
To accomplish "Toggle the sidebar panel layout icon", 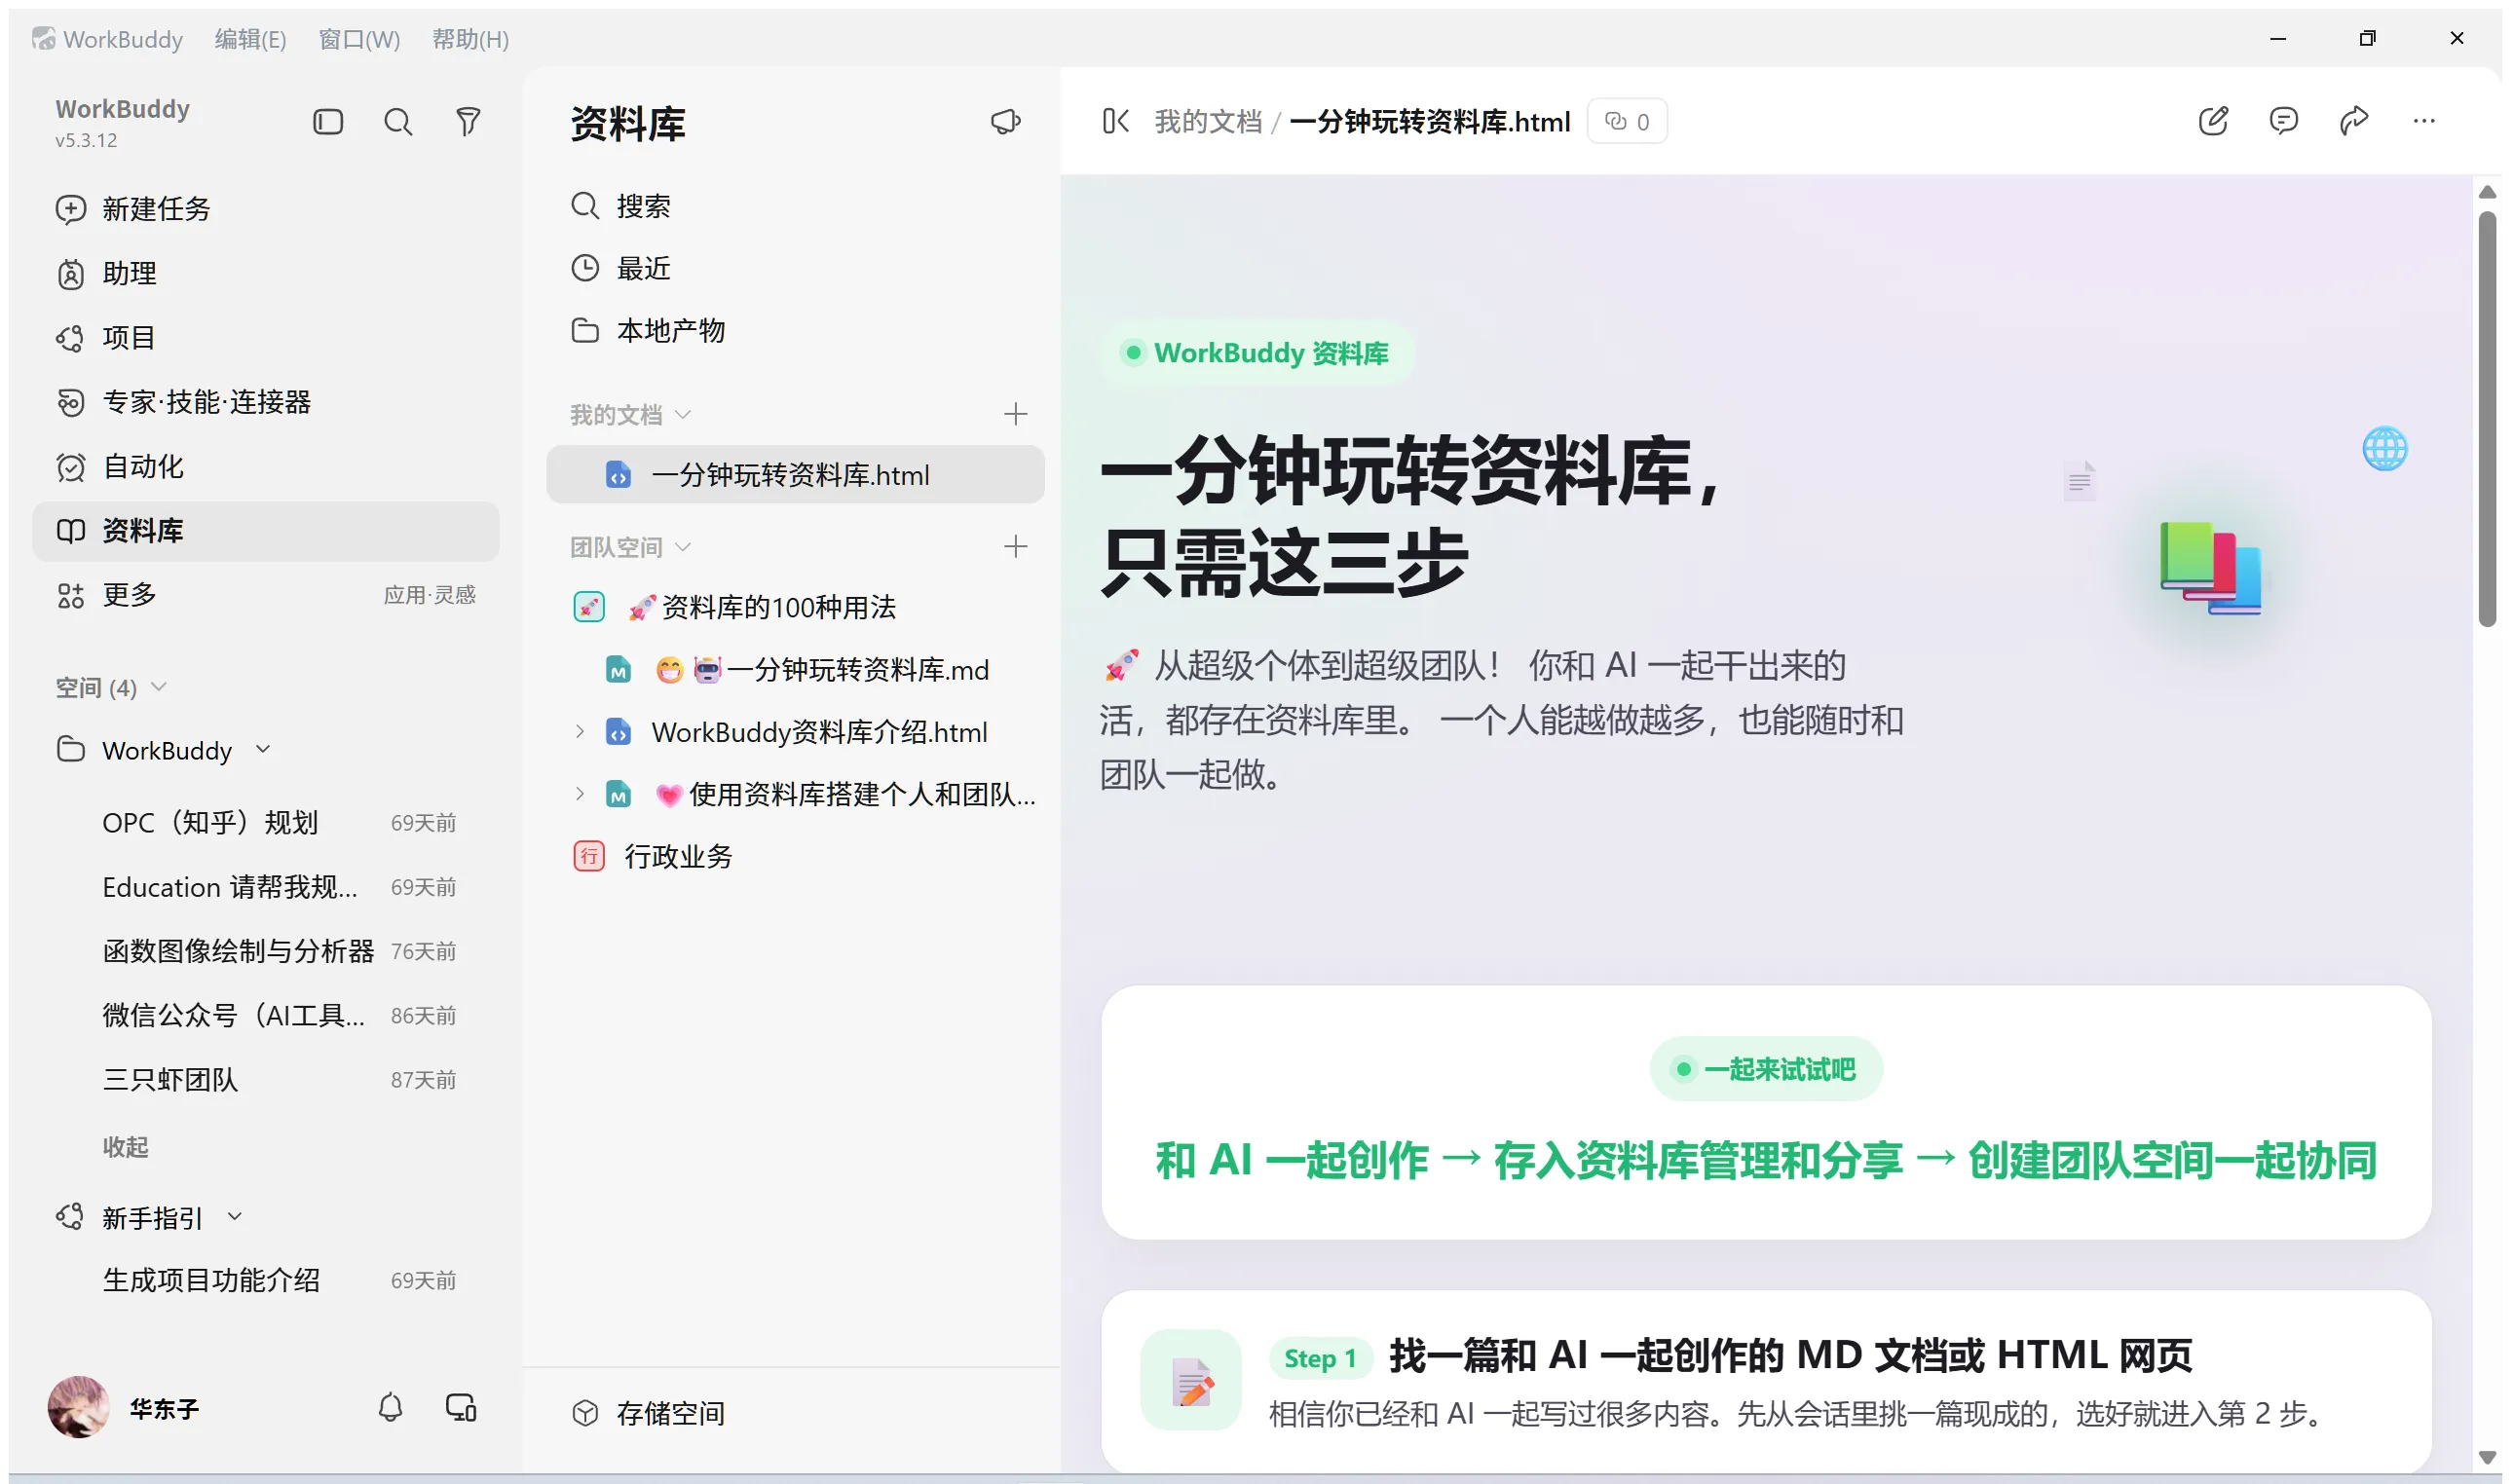I will pyautogui.click(x=328, y=122).
